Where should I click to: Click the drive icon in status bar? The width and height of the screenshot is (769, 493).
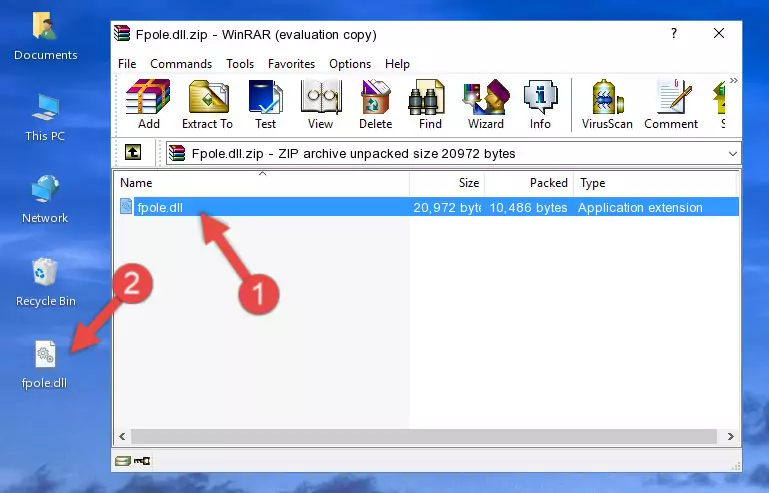tap(123, 461)
